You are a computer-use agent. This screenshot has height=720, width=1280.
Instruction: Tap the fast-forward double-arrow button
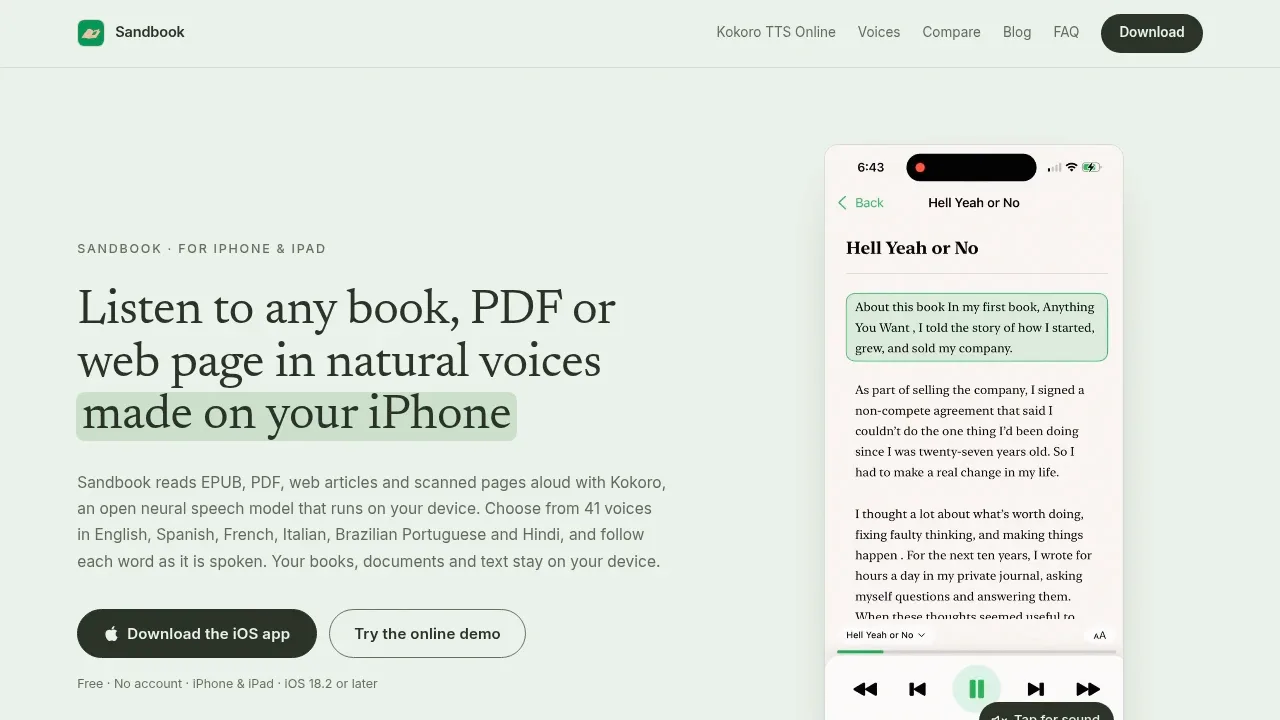[x=1088, y=689]
